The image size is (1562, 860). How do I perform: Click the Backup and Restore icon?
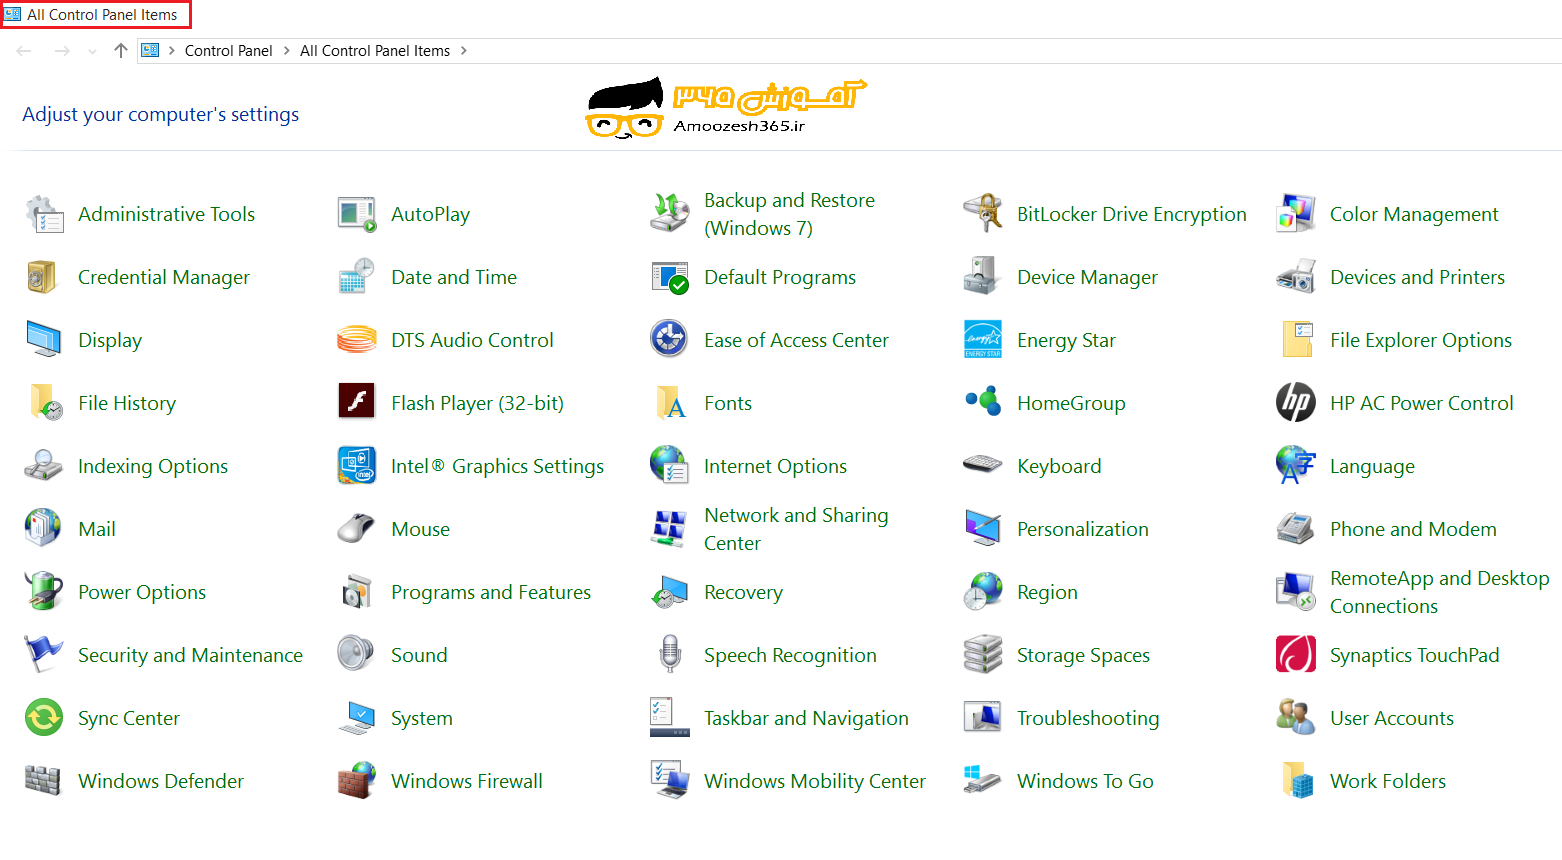point(670,214)
